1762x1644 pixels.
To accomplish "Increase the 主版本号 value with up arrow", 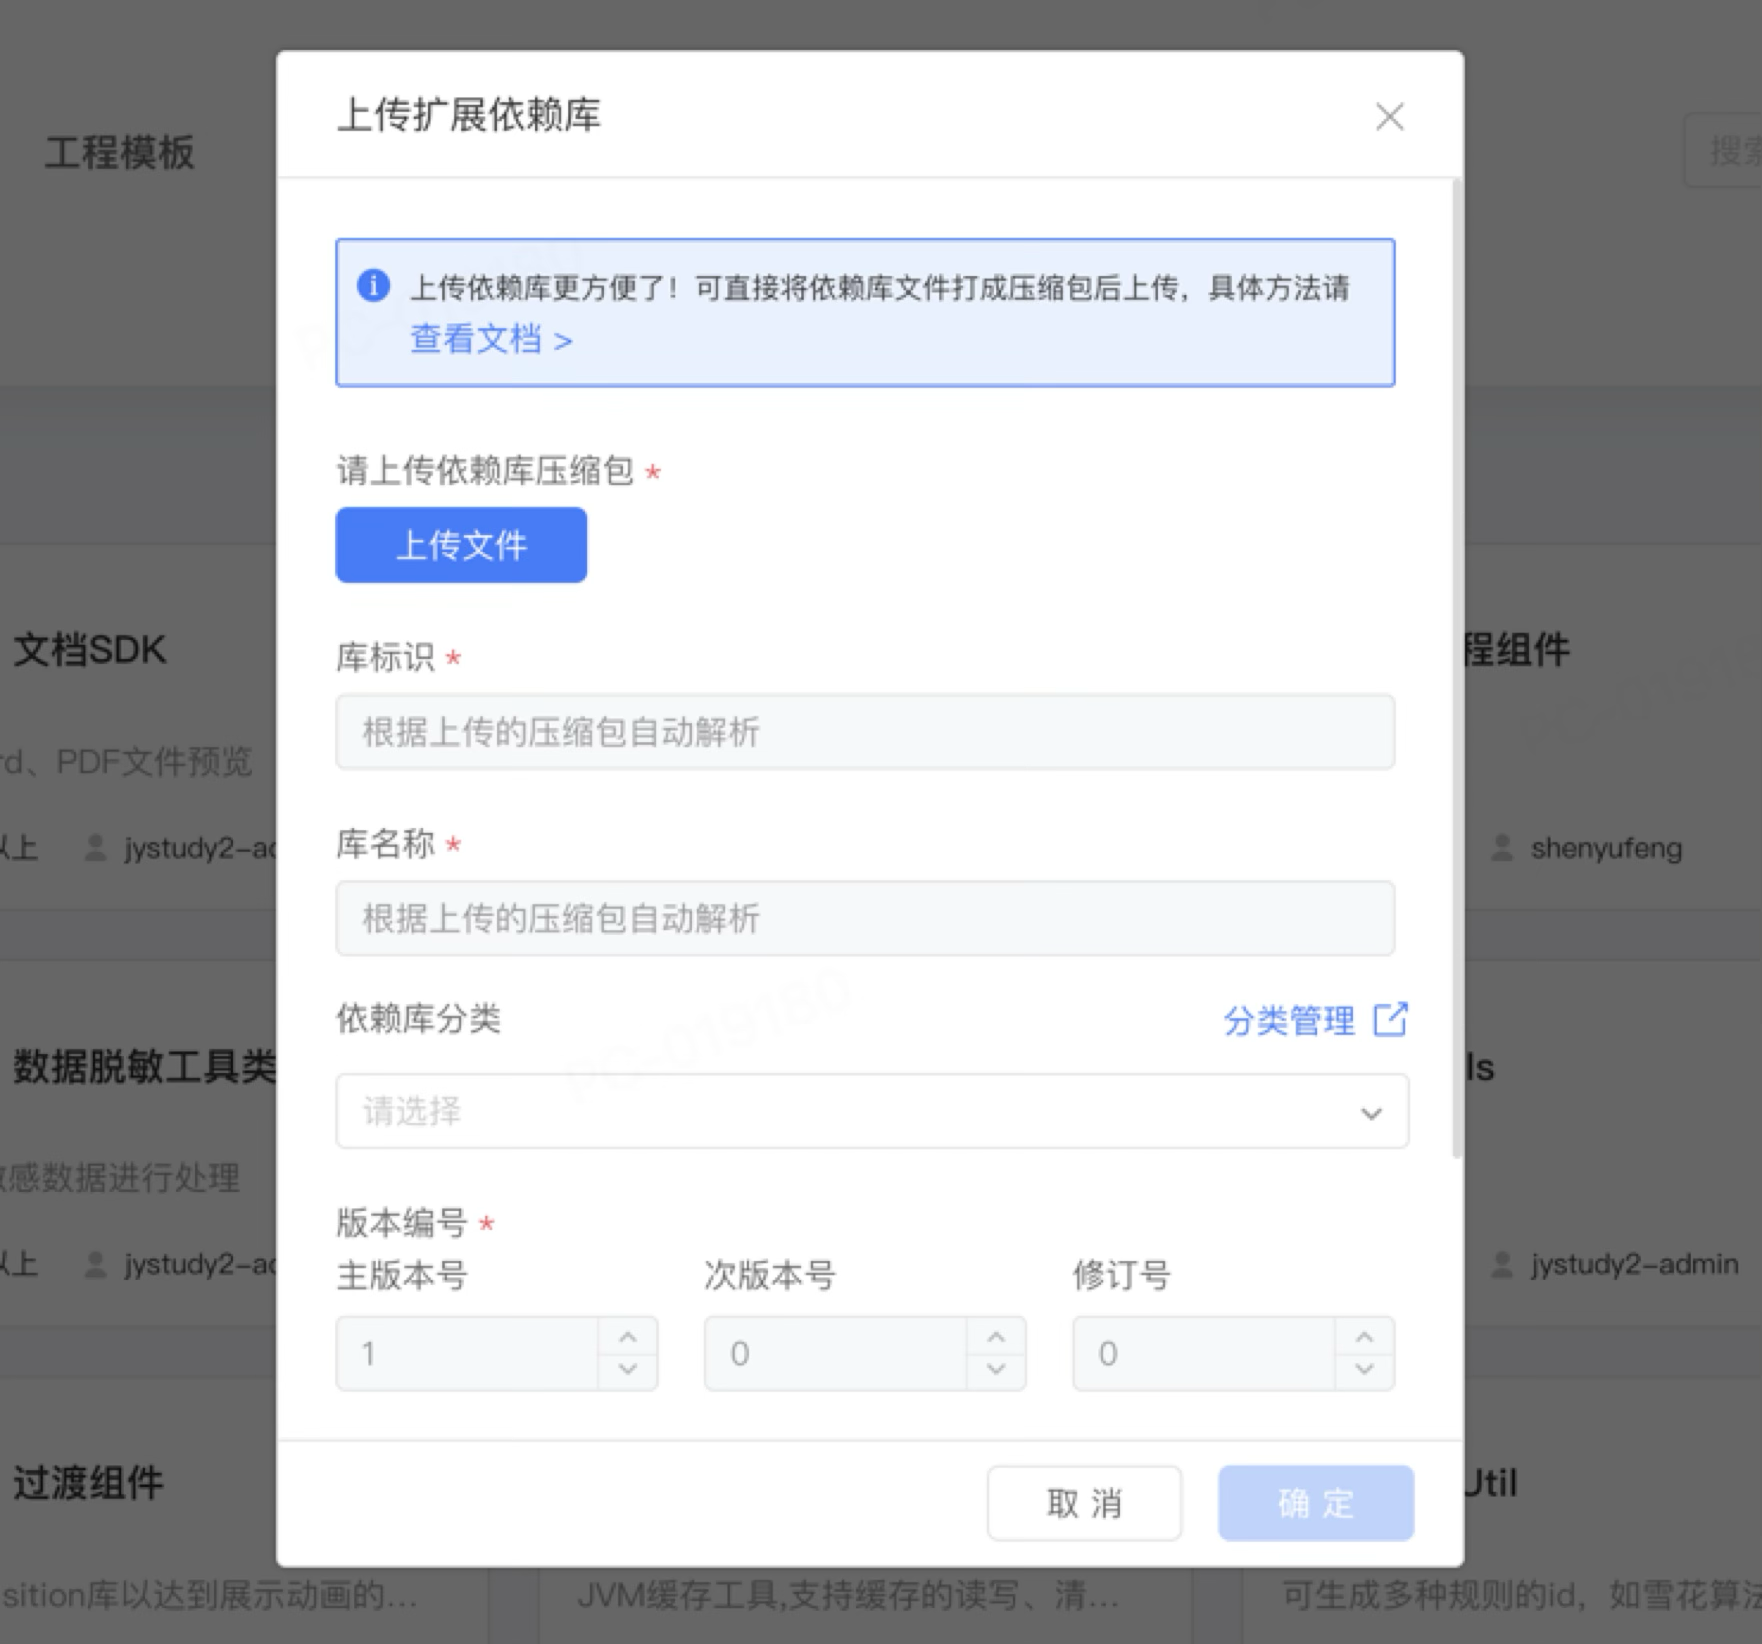I will (628, 1337).
